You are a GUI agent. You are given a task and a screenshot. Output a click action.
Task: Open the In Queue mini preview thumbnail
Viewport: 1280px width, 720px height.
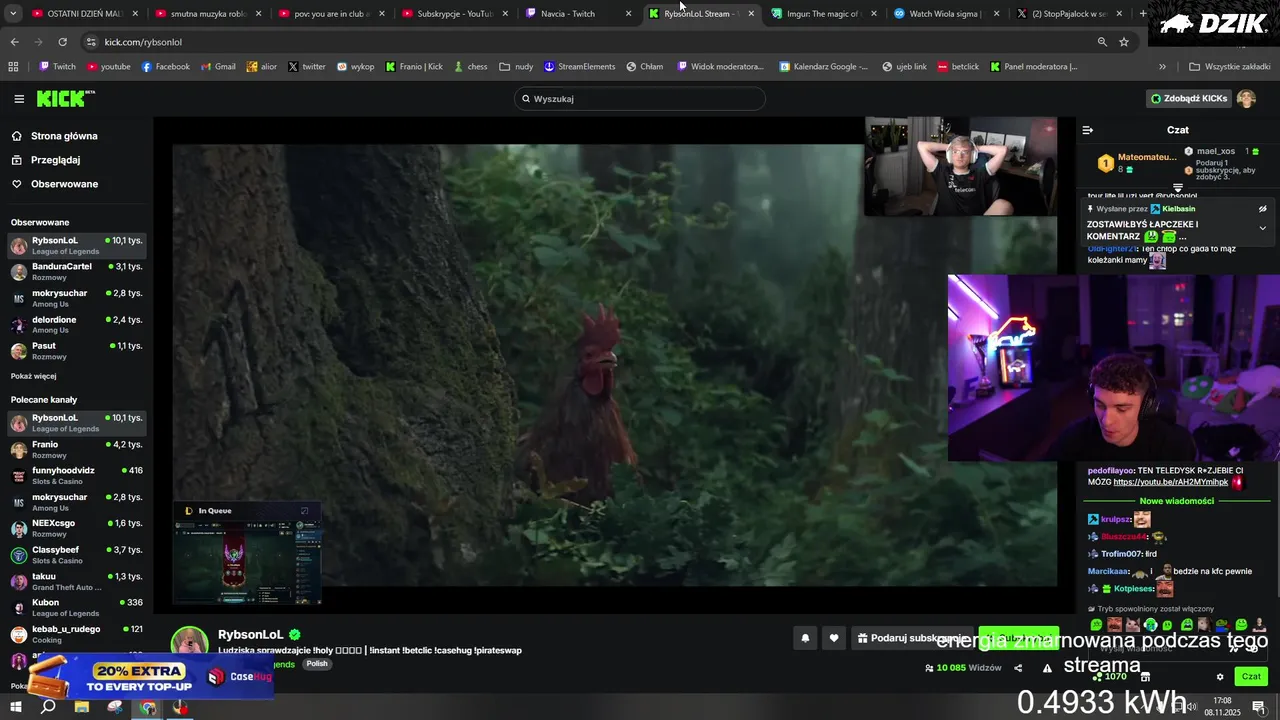point(247,553)
